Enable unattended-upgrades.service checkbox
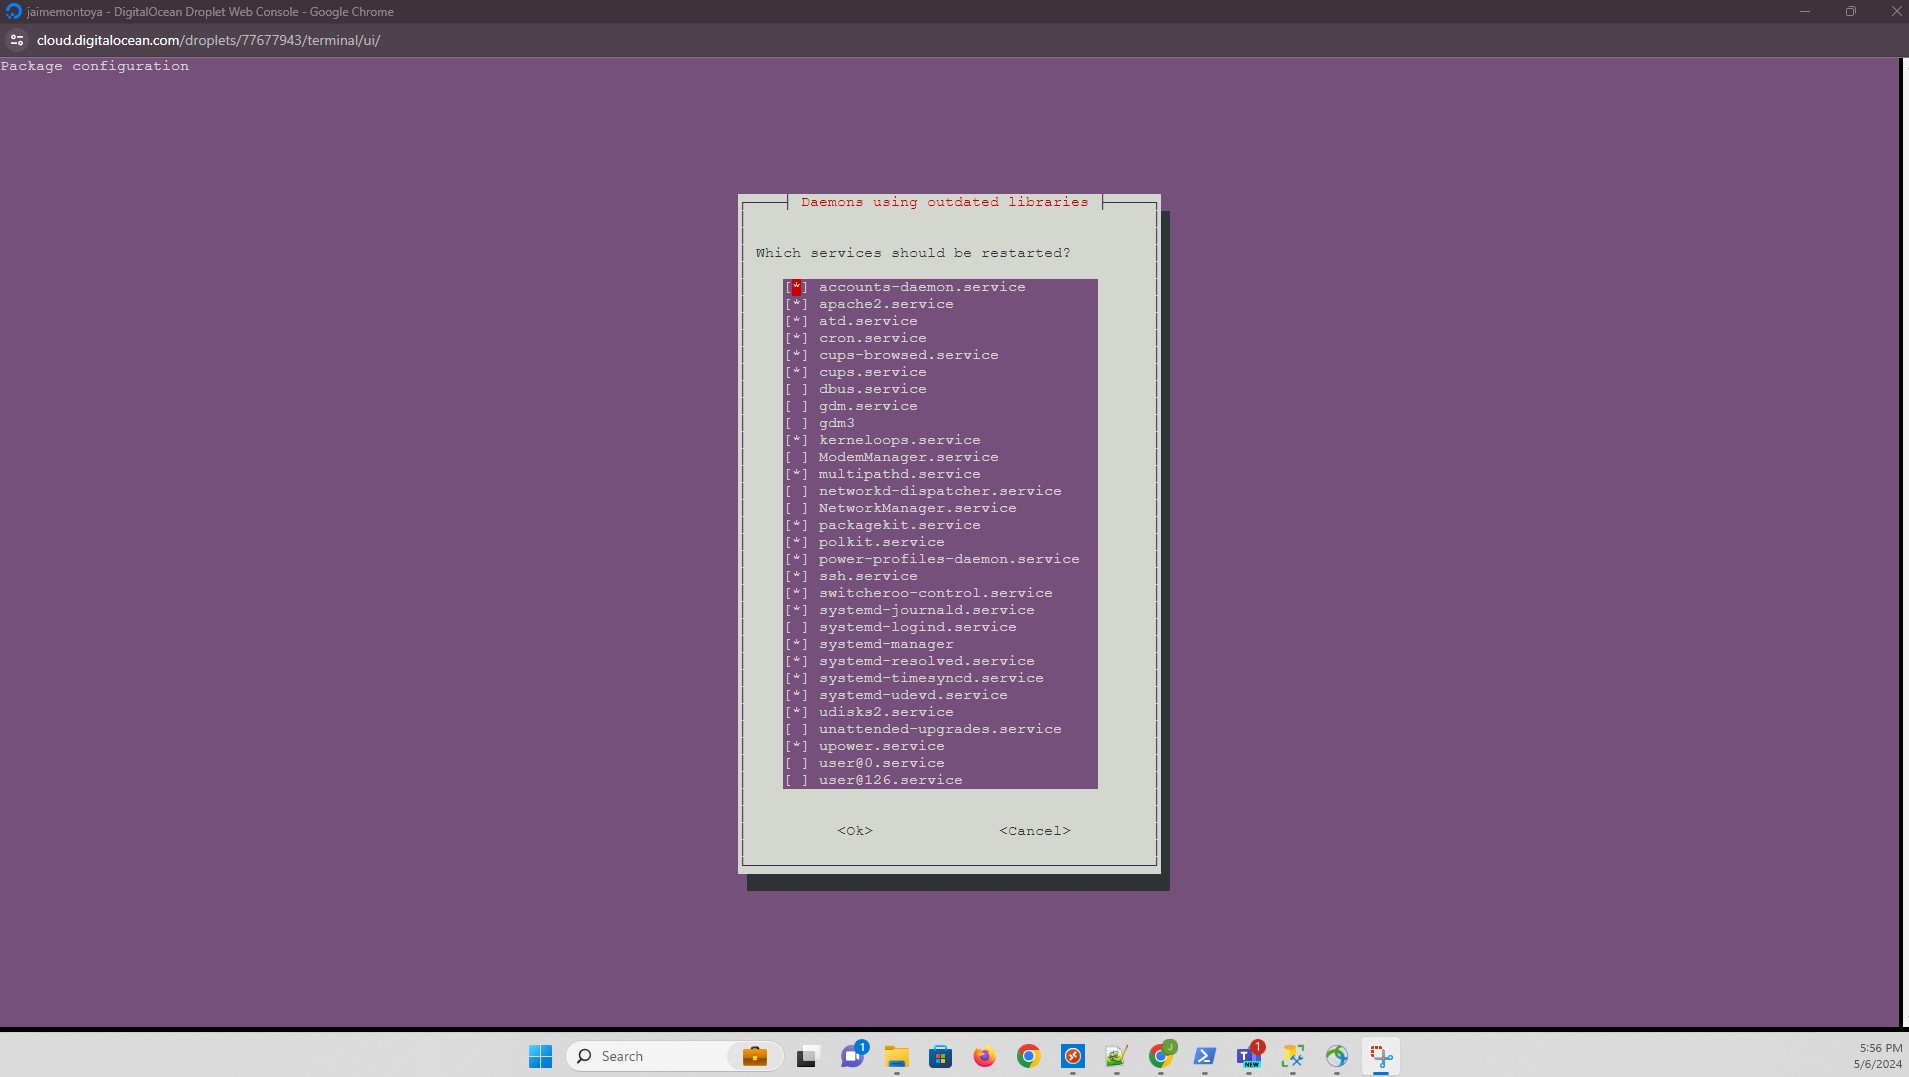This screenshot has width=1909, height=1077. click(x=796, y=729)
